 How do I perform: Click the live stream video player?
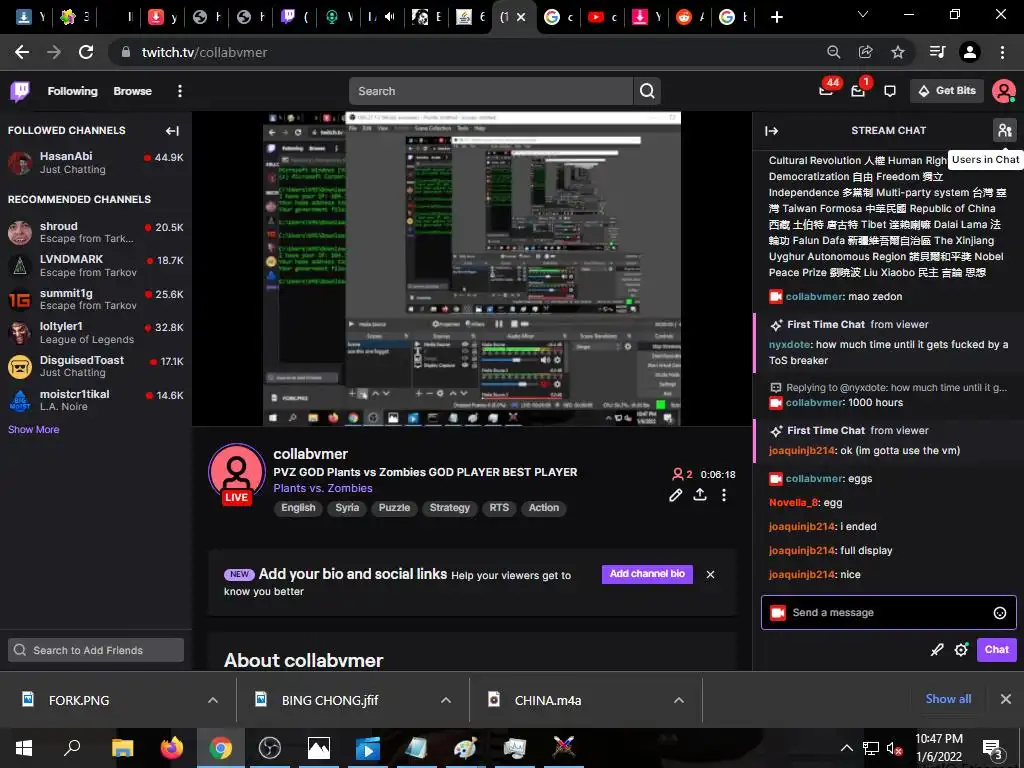[x=472, y=269]
